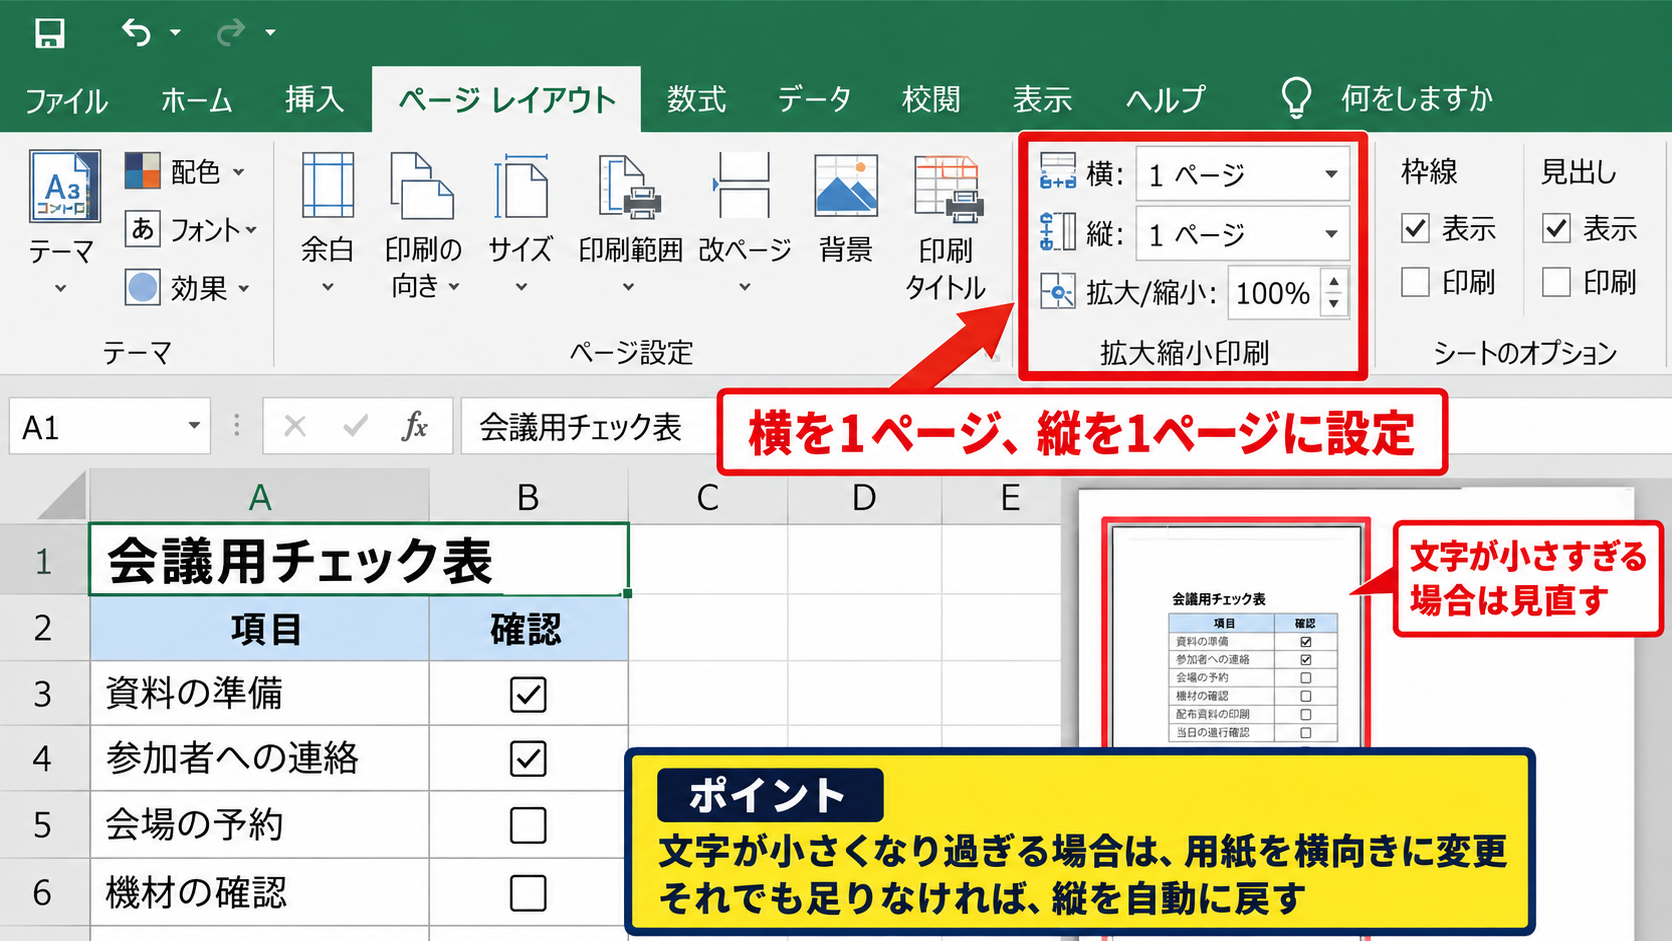Click the 配色 color palette icon

pos(142,171)
